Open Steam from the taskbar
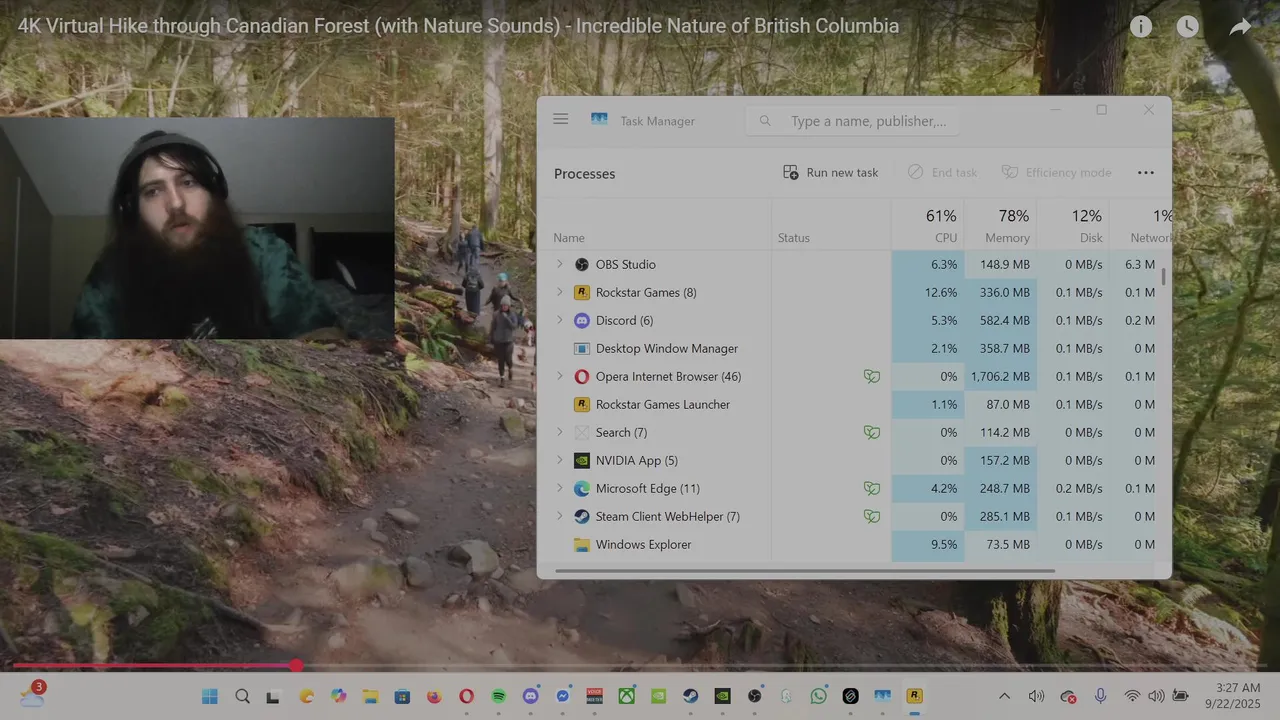The height and width of the screenshot is (720, 1280). (x=690, y=696)
